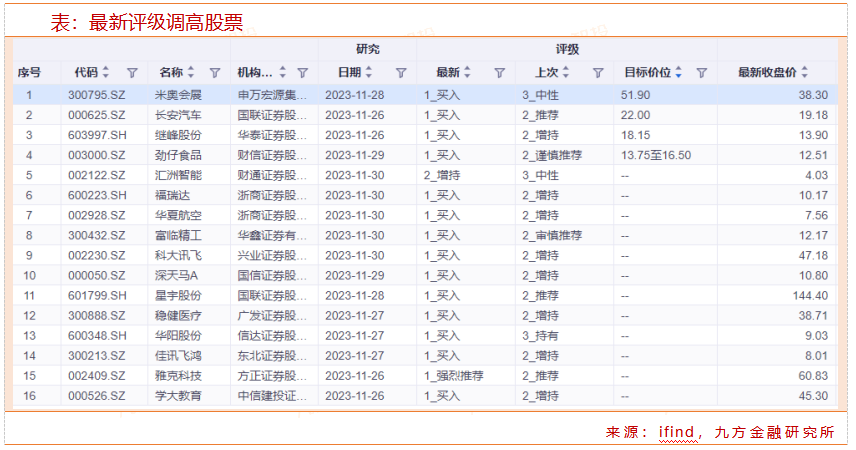This screenshot has height=450, width=856.
Task: Click the 科大讯飞 name cell
Action: pyautogui.click(x=176, y=255)
